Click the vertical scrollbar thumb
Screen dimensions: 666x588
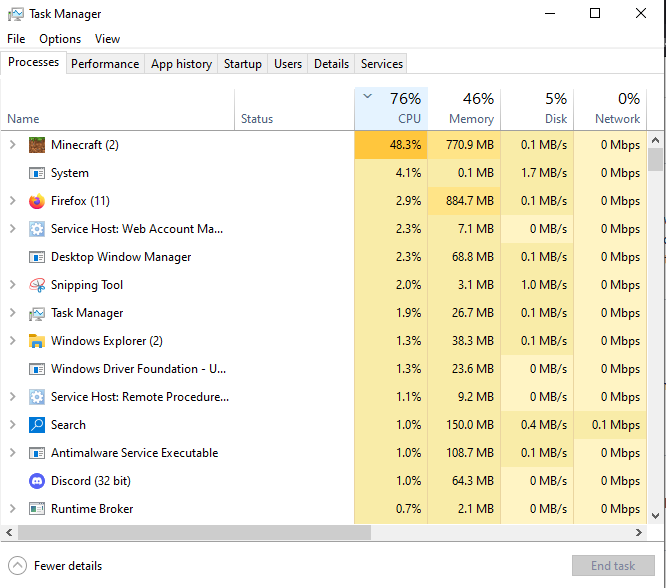pos(655,160)
